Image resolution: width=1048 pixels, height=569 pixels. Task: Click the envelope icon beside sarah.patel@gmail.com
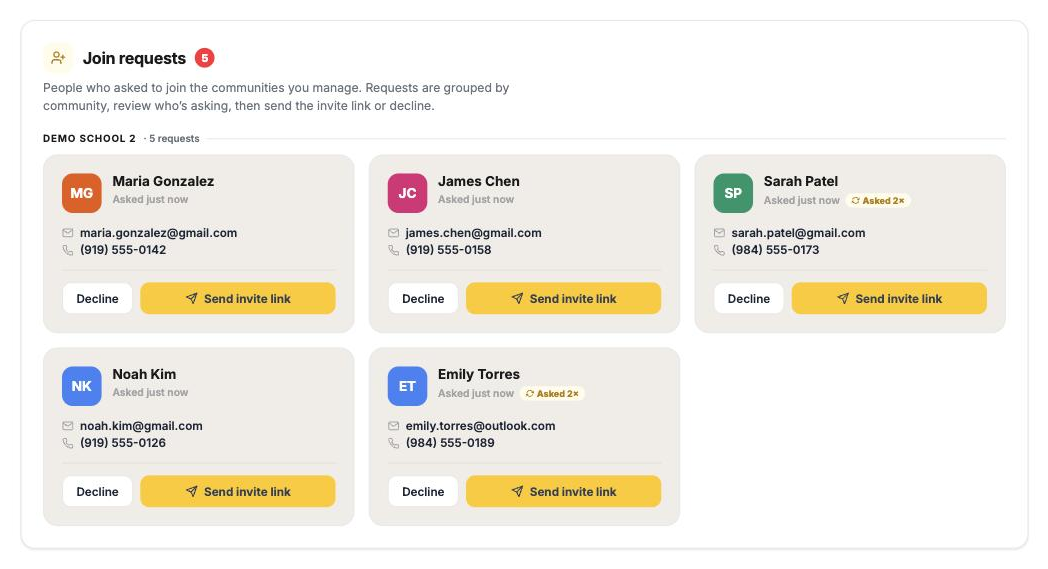[x=719, y=233]
